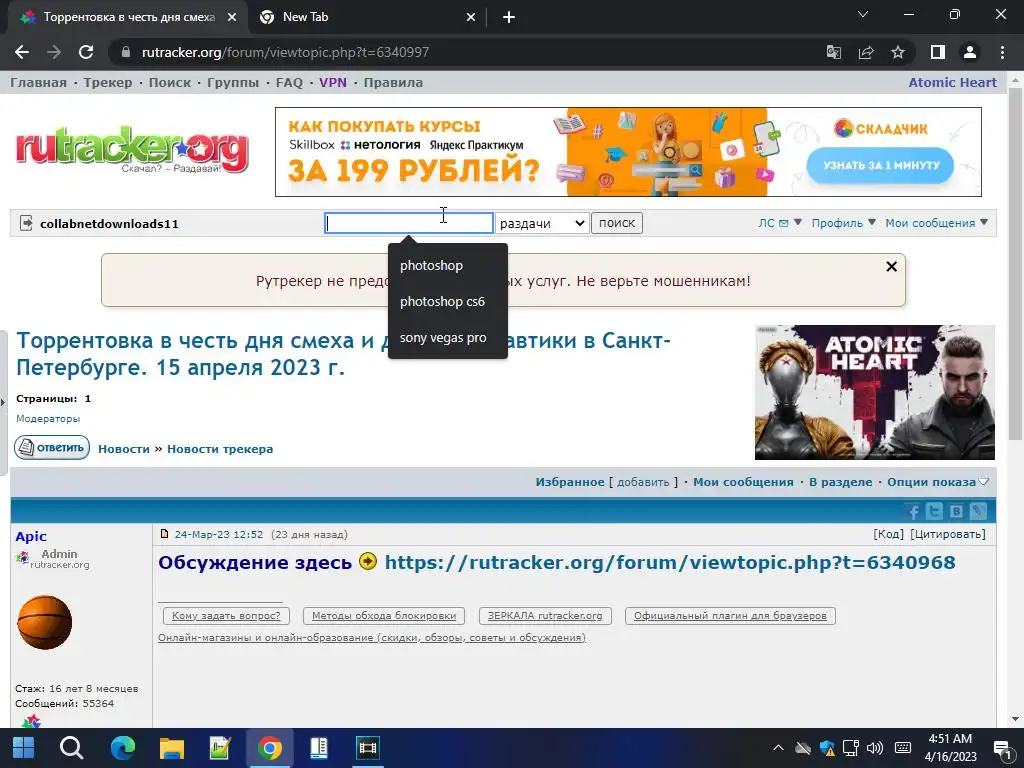Open the Windows Start menu

tap(23, 748)
